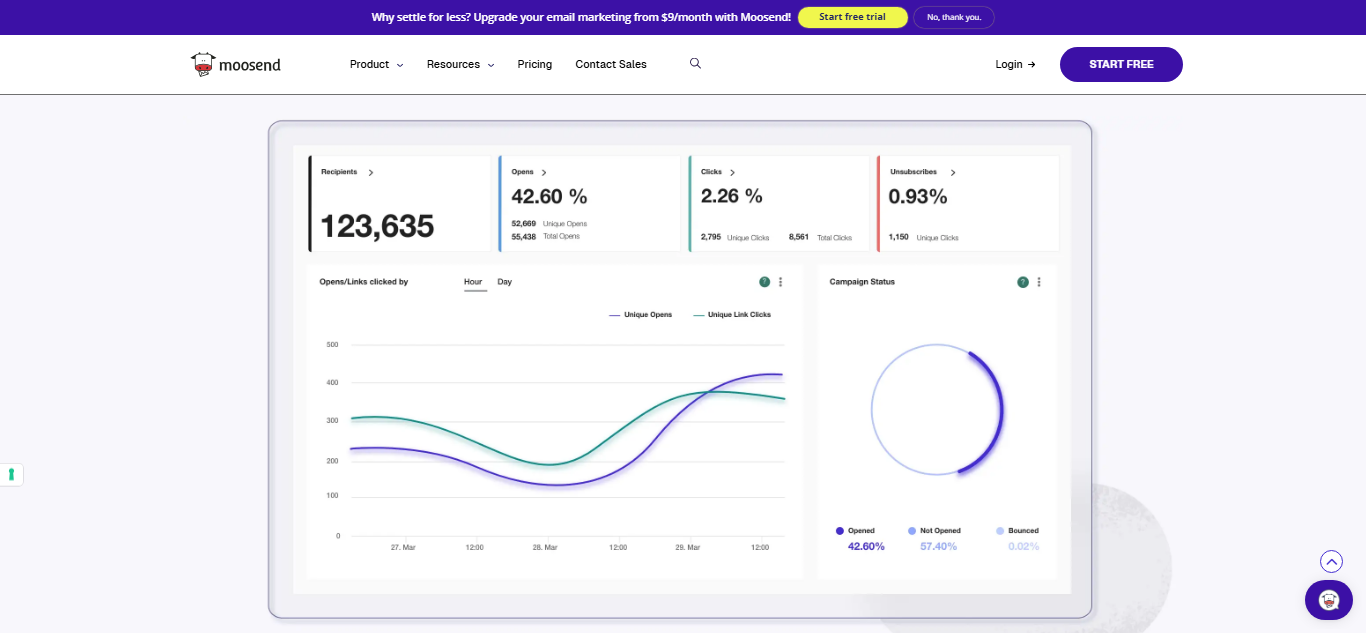Click the Moosend cow logo
Image resolution: width=1366 pixels, height=633 pixels.
point(204,65)
